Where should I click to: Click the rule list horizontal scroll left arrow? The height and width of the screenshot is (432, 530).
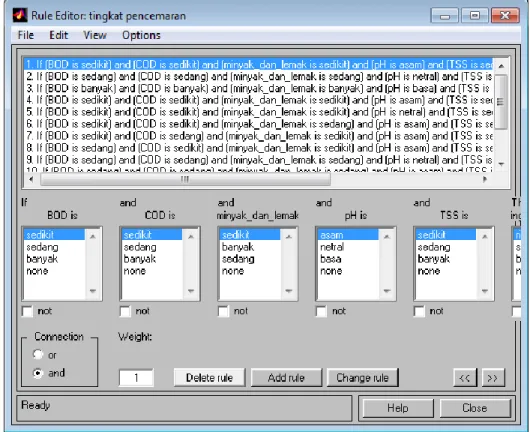coord(31,179)
